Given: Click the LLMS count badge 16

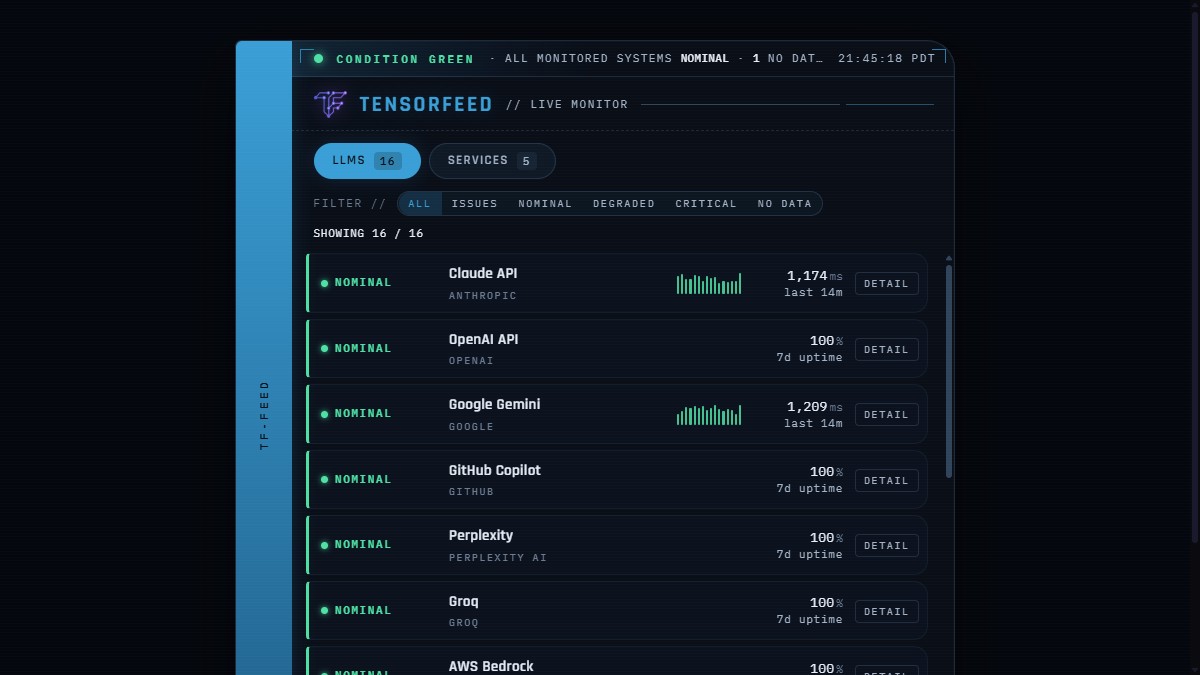Looking at the screenshot, I should (388, 161).
